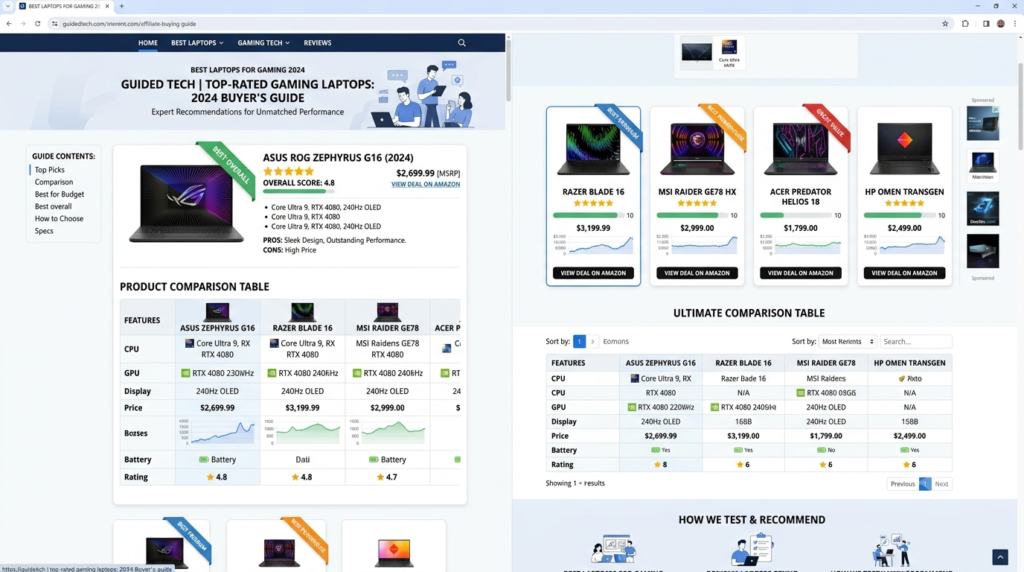Click the left page vertical scrollbar

tap(508, 69)
